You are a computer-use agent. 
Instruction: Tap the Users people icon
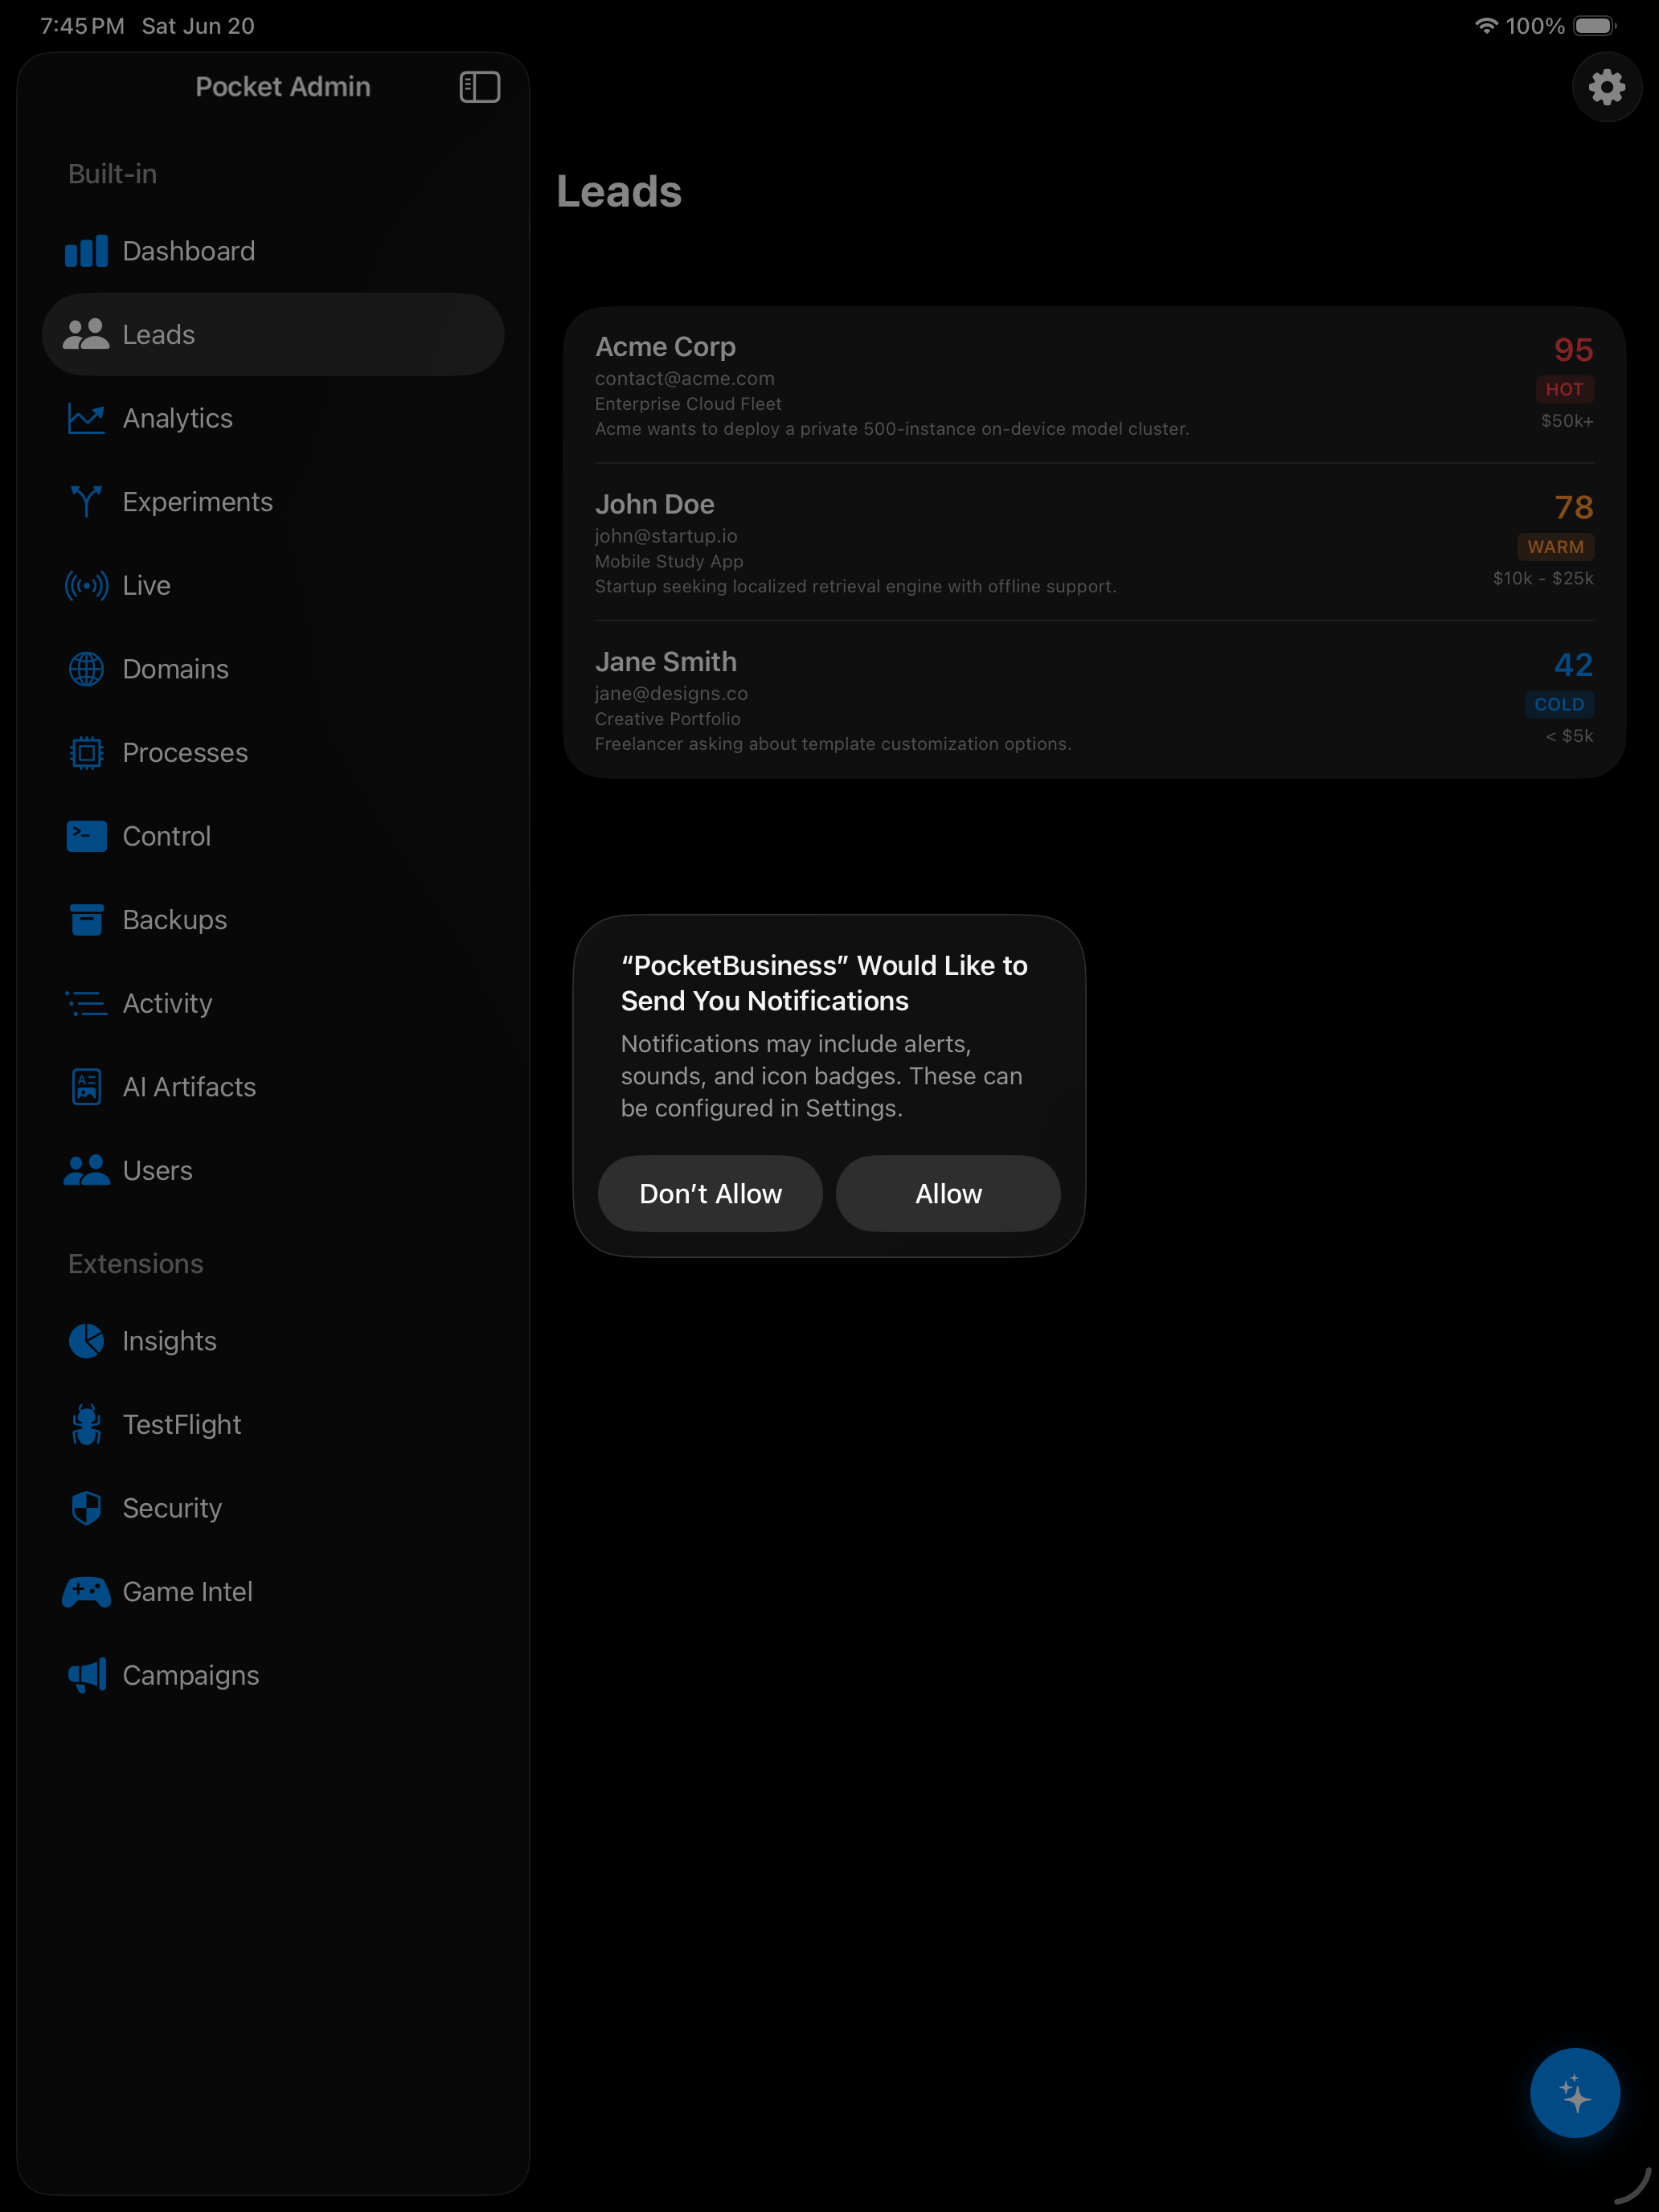point(86,1170)
